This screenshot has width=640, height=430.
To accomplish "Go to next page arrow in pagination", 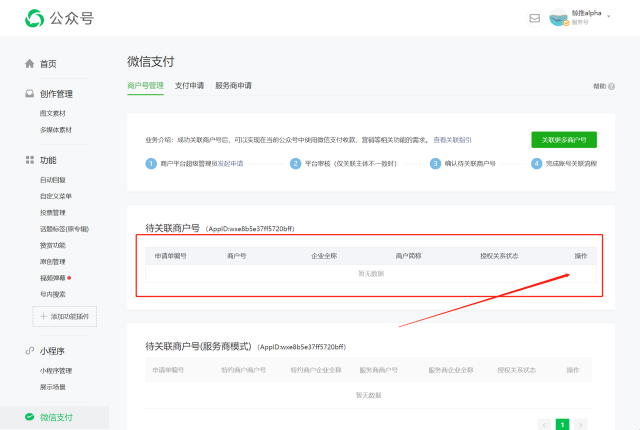I will 581,425.
